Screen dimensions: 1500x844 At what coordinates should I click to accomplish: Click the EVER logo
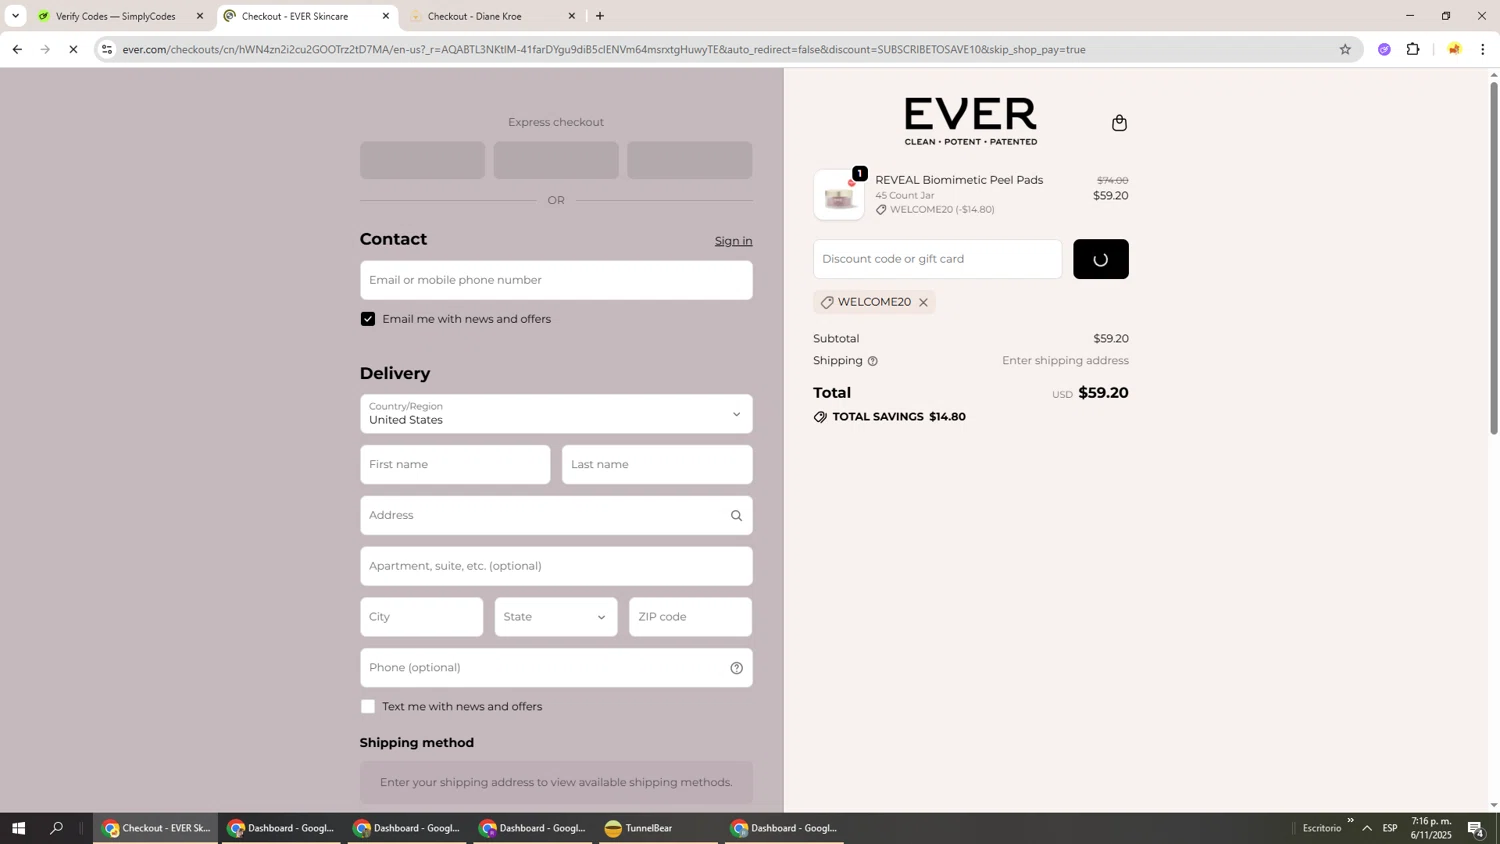point(971,121)
